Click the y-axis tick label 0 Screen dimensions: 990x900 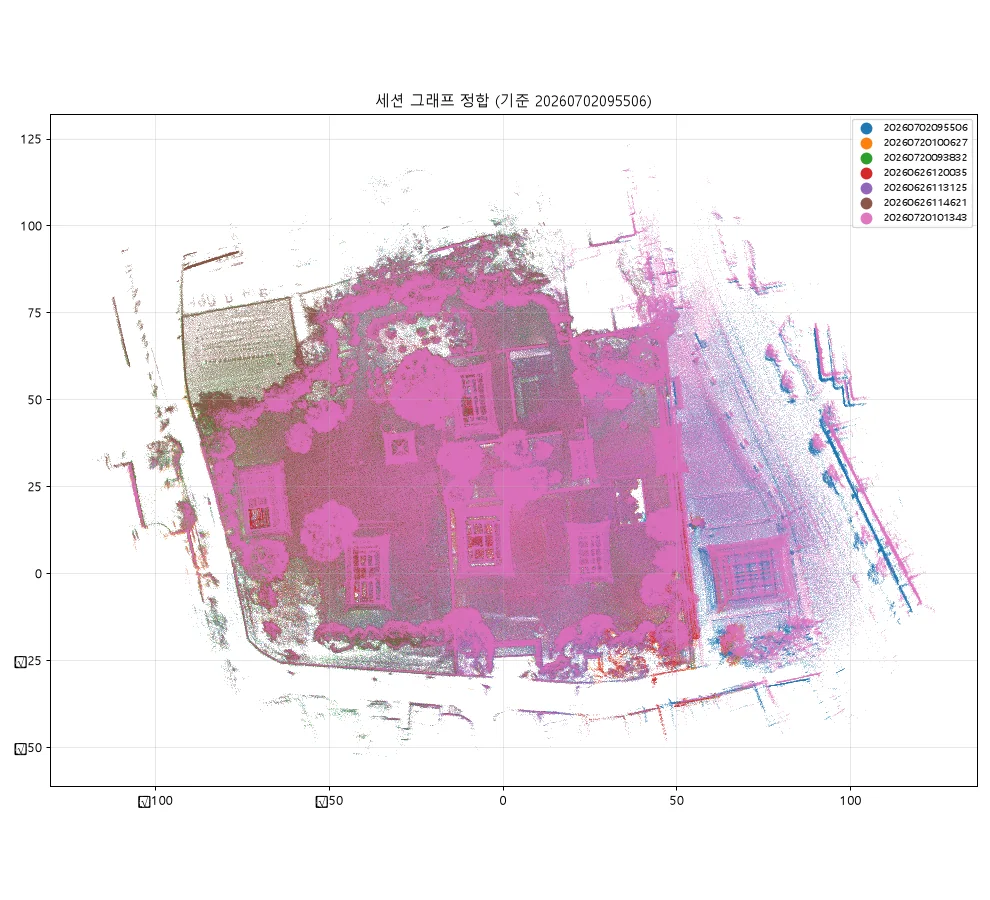pos(39,574)
